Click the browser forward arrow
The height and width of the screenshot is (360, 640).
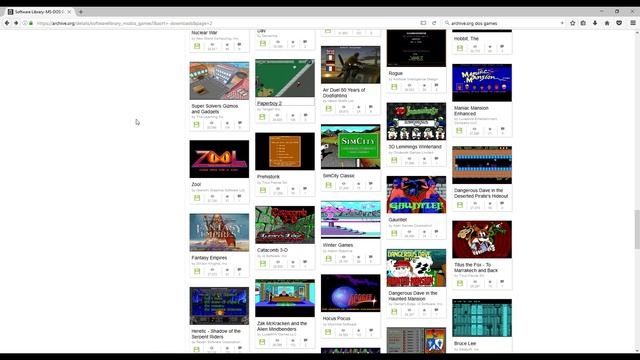(16, 23)
